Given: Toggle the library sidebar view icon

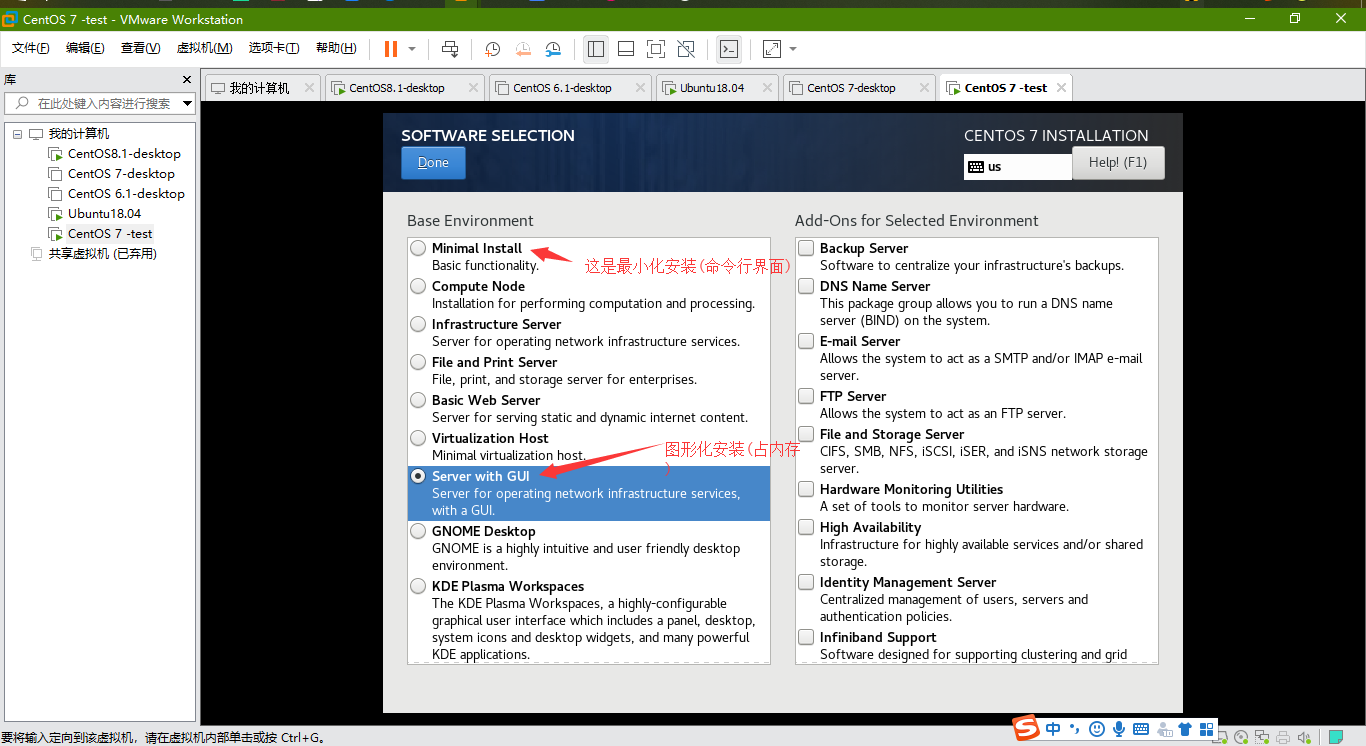Looking at the screenshot, I should tap(596, 48).
